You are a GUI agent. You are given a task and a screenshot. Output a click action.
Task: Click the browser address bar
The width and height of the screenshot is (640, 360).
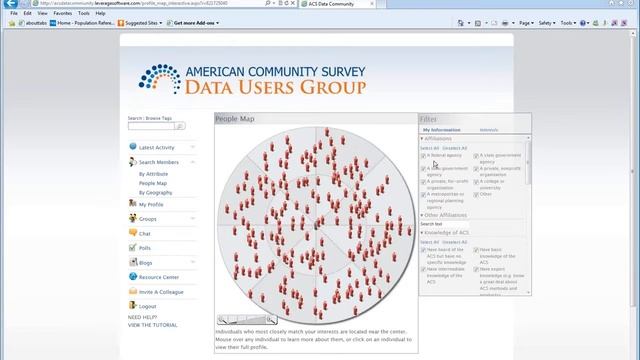pos(148,3)
